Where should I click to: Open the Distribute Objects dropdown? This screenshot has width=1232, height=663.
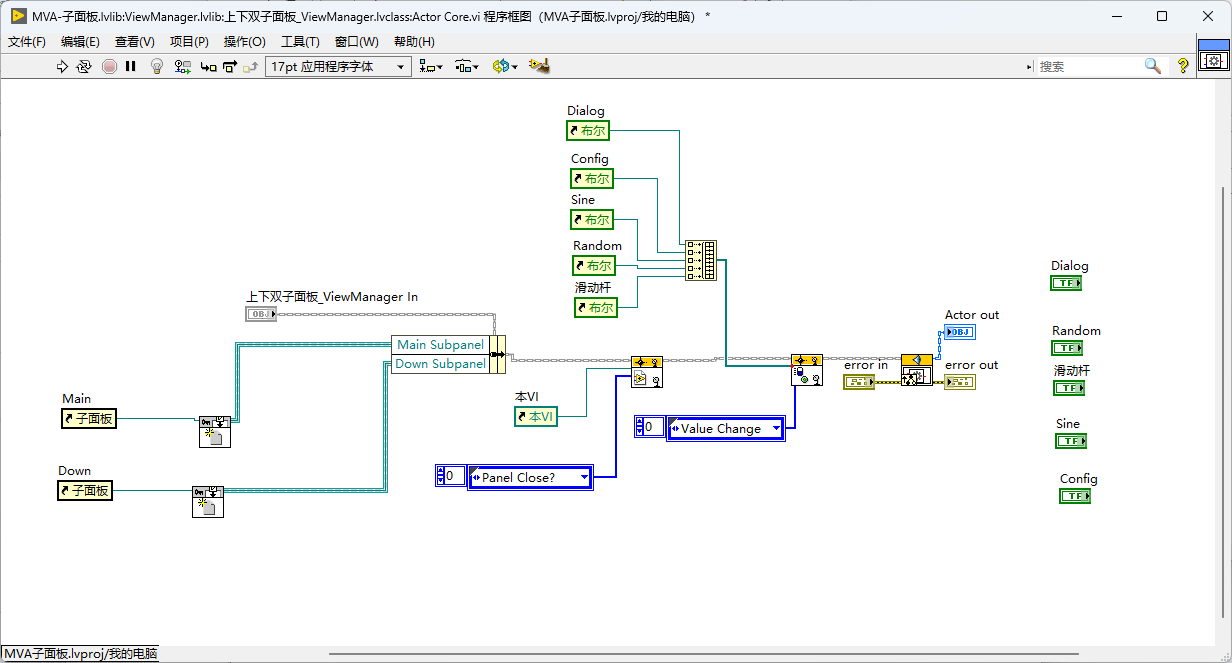coord(467,66)
